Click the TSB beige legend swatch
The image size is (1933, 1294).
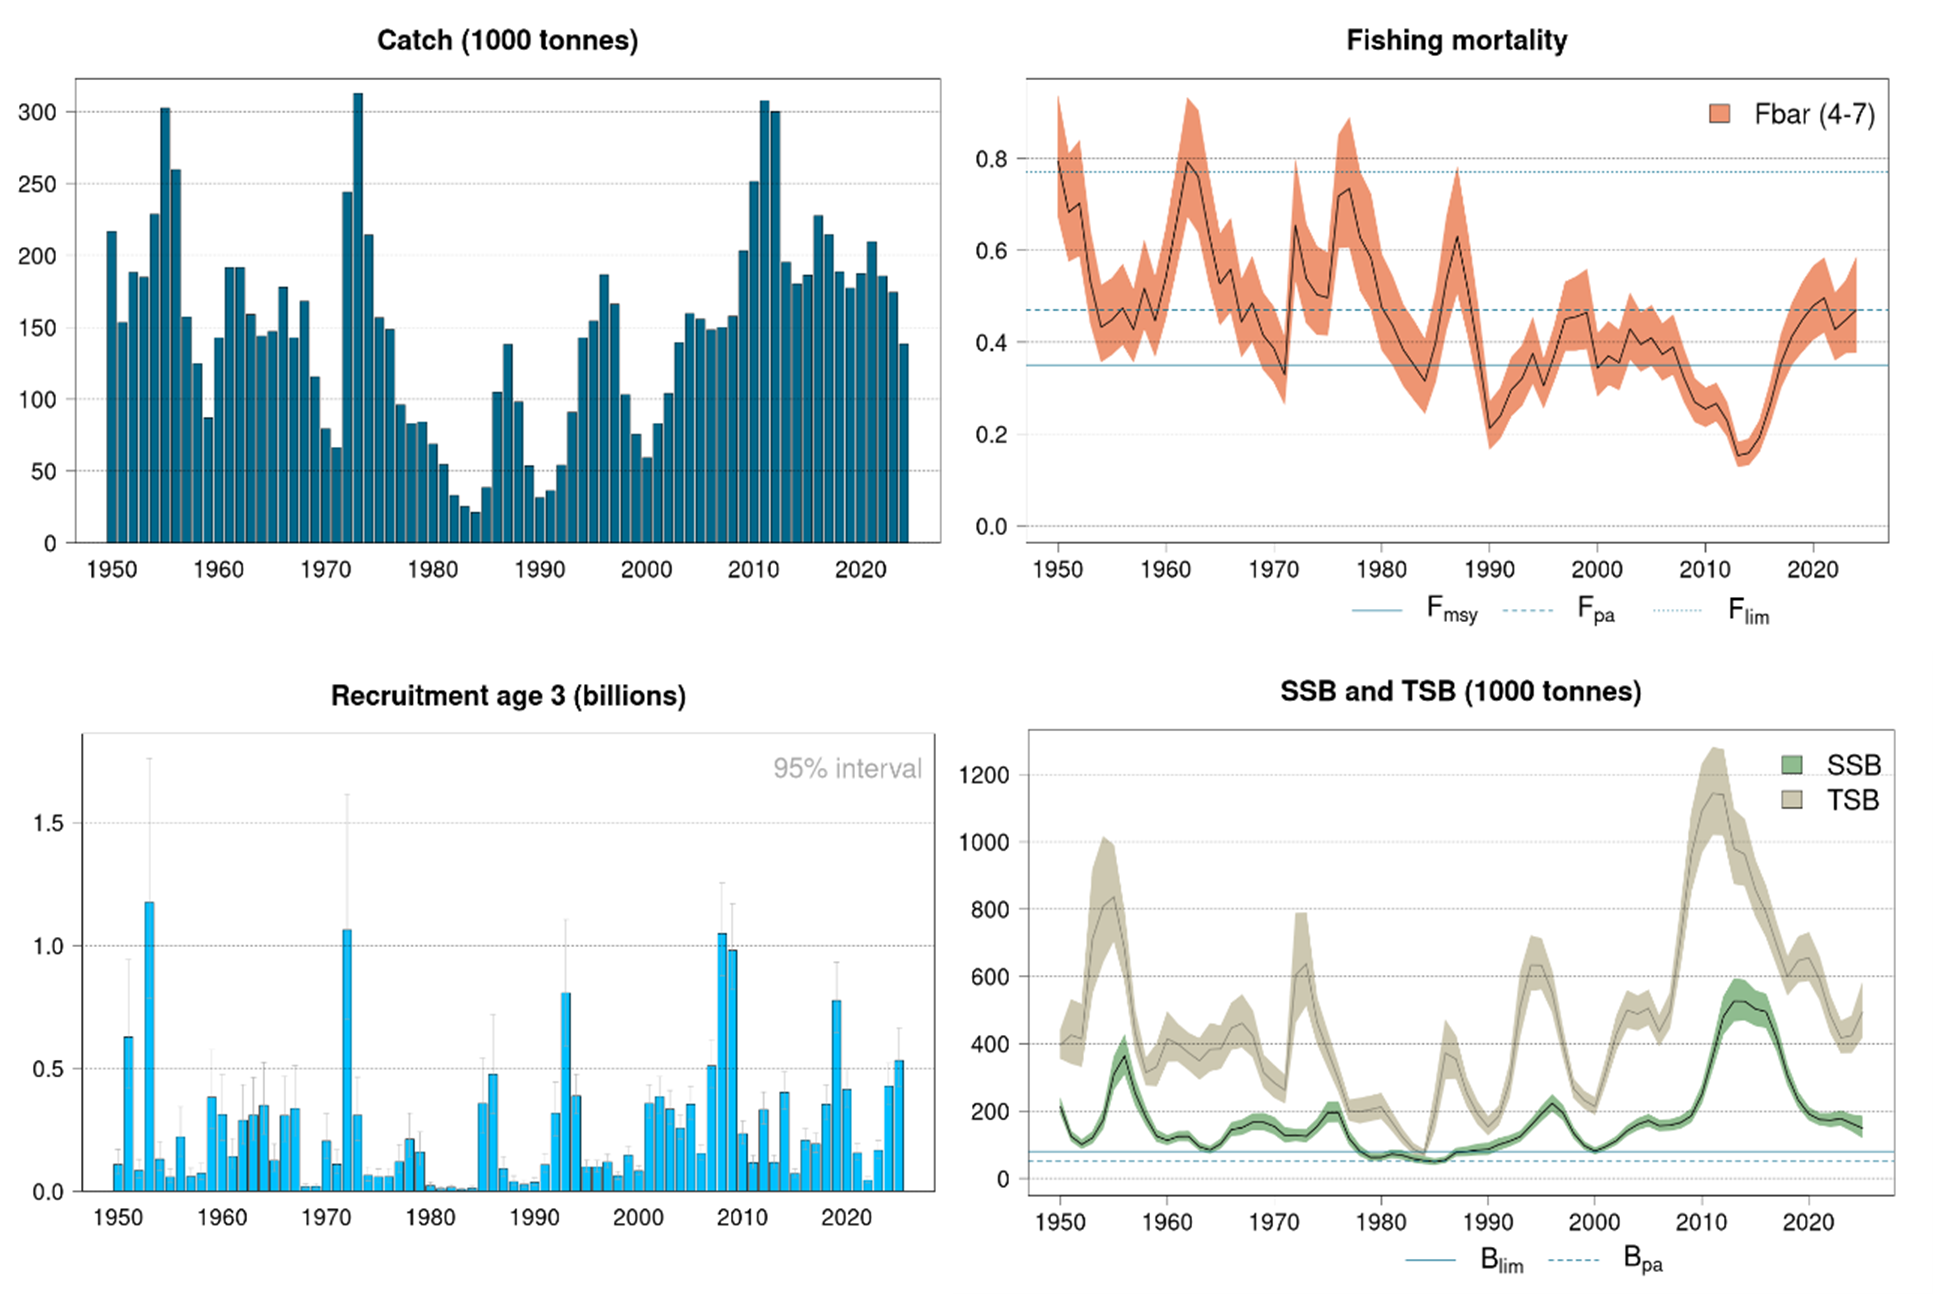click(1792, 799)
